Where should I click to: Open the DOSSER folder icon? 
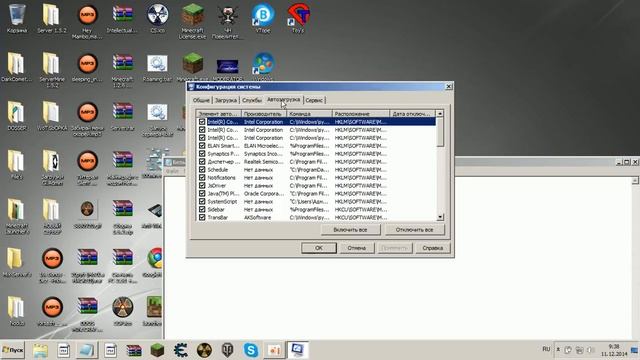[x=16, y=116]
